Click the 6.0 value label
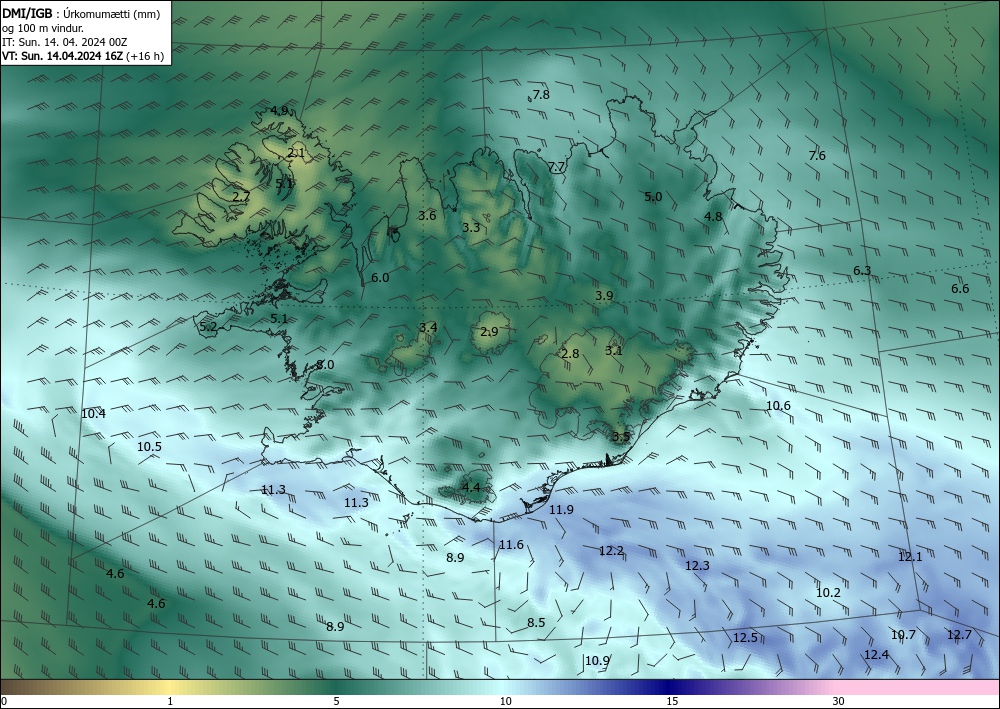The width and height of the screenshot is (1000, 709). click(380, 277)
